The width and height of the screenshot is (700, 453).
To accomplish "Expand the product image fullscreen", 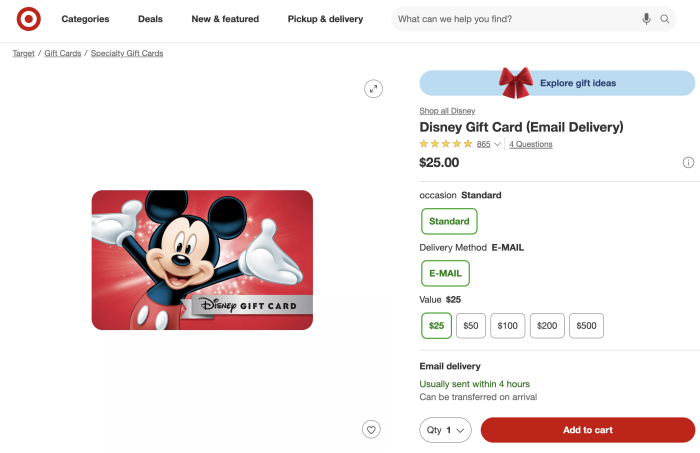I will point(373,89).
